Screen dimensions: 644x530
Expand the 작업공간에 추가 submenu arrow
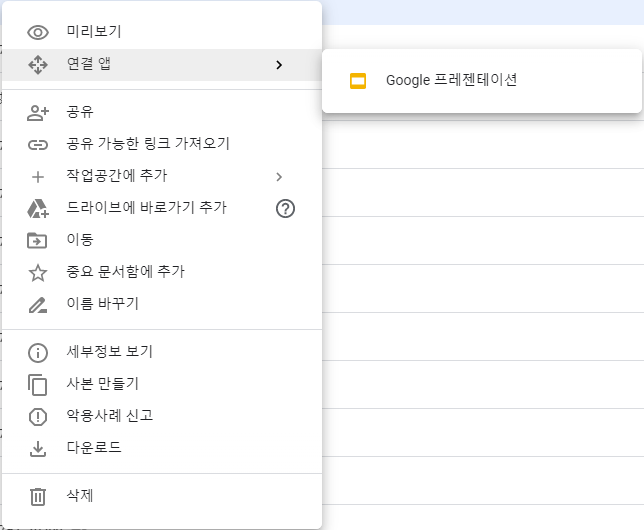(x=279, y=177)
